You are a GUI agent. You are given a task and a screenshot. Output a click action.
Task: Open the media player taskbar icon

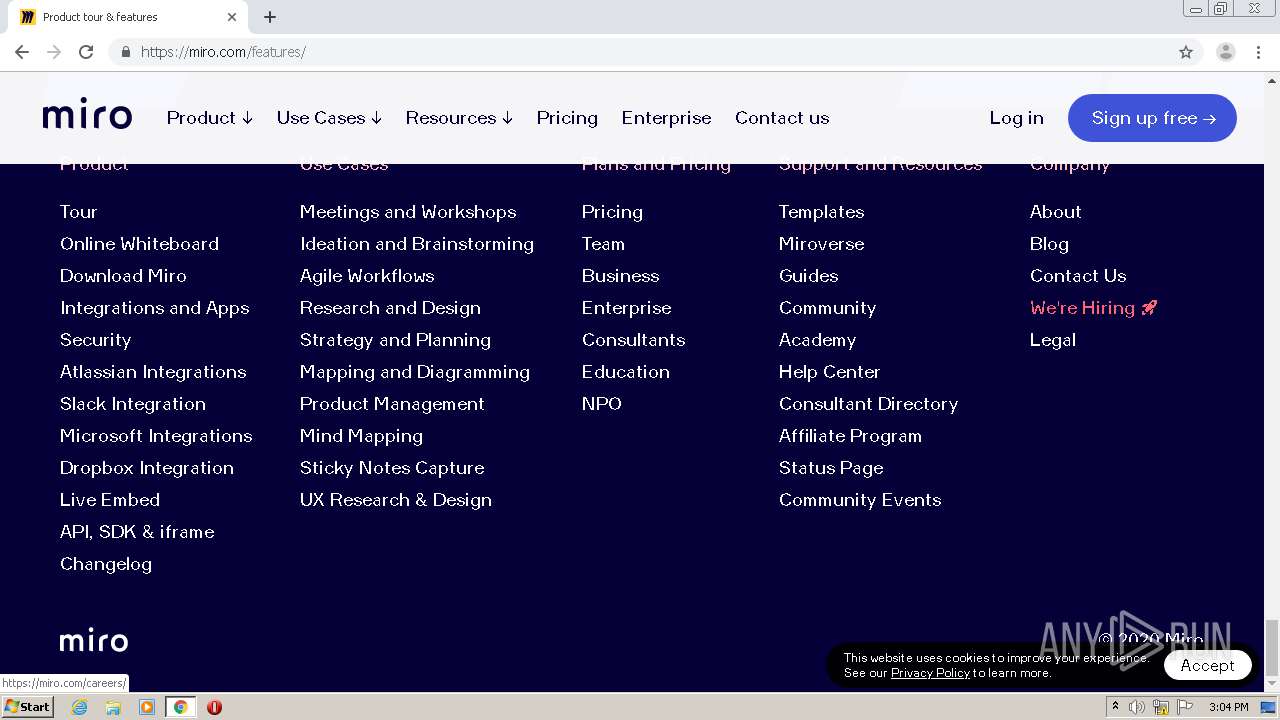point(147,707)
